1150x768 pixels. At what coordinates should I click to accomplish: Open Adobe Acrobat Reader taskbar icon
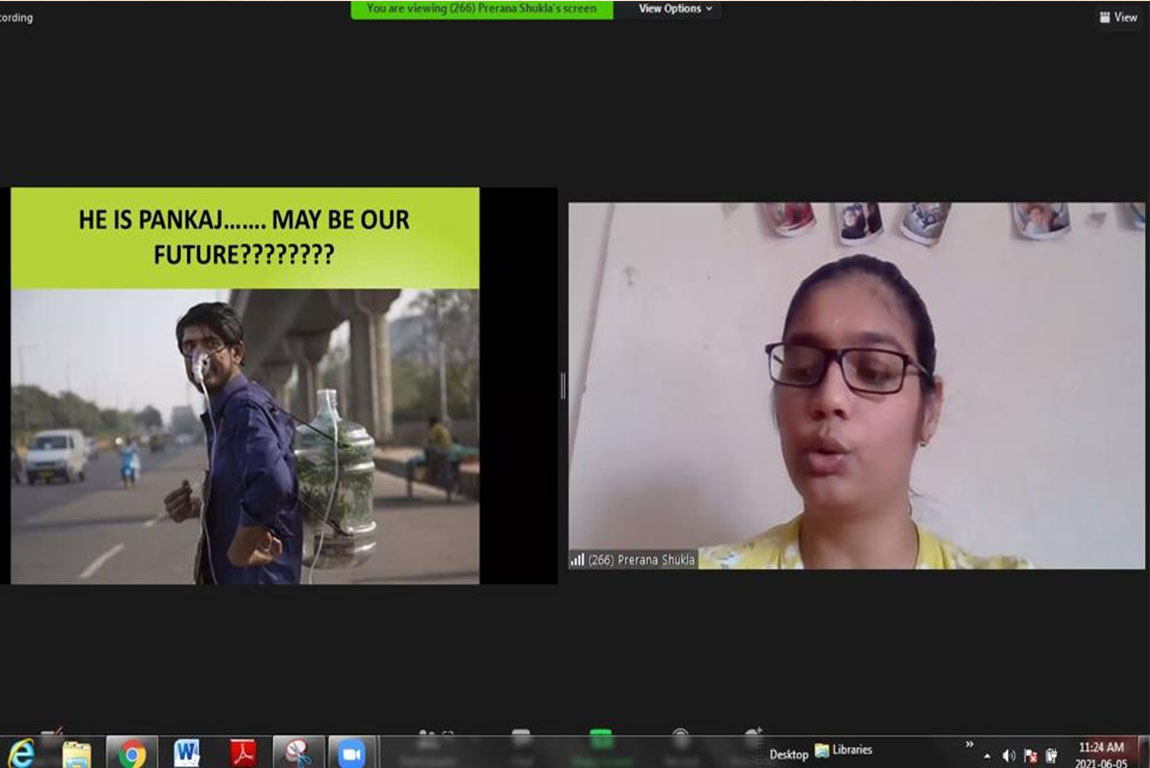[x=243, y=753]
